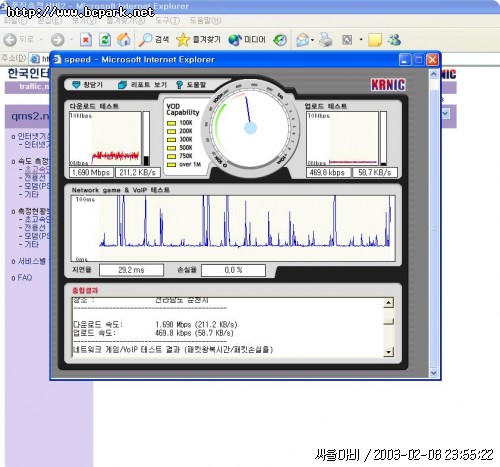Click the 종합결과 scrollbar thumb
This screenshot has width=500, height=467.
pyautogui.click(x=388, y=321)
